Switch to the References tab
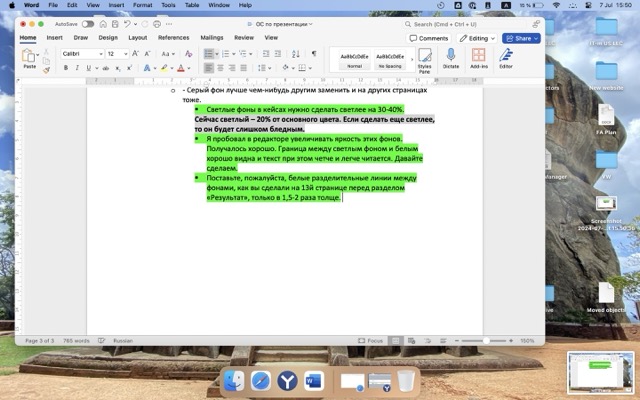The image size is (640, 400). 173,38
